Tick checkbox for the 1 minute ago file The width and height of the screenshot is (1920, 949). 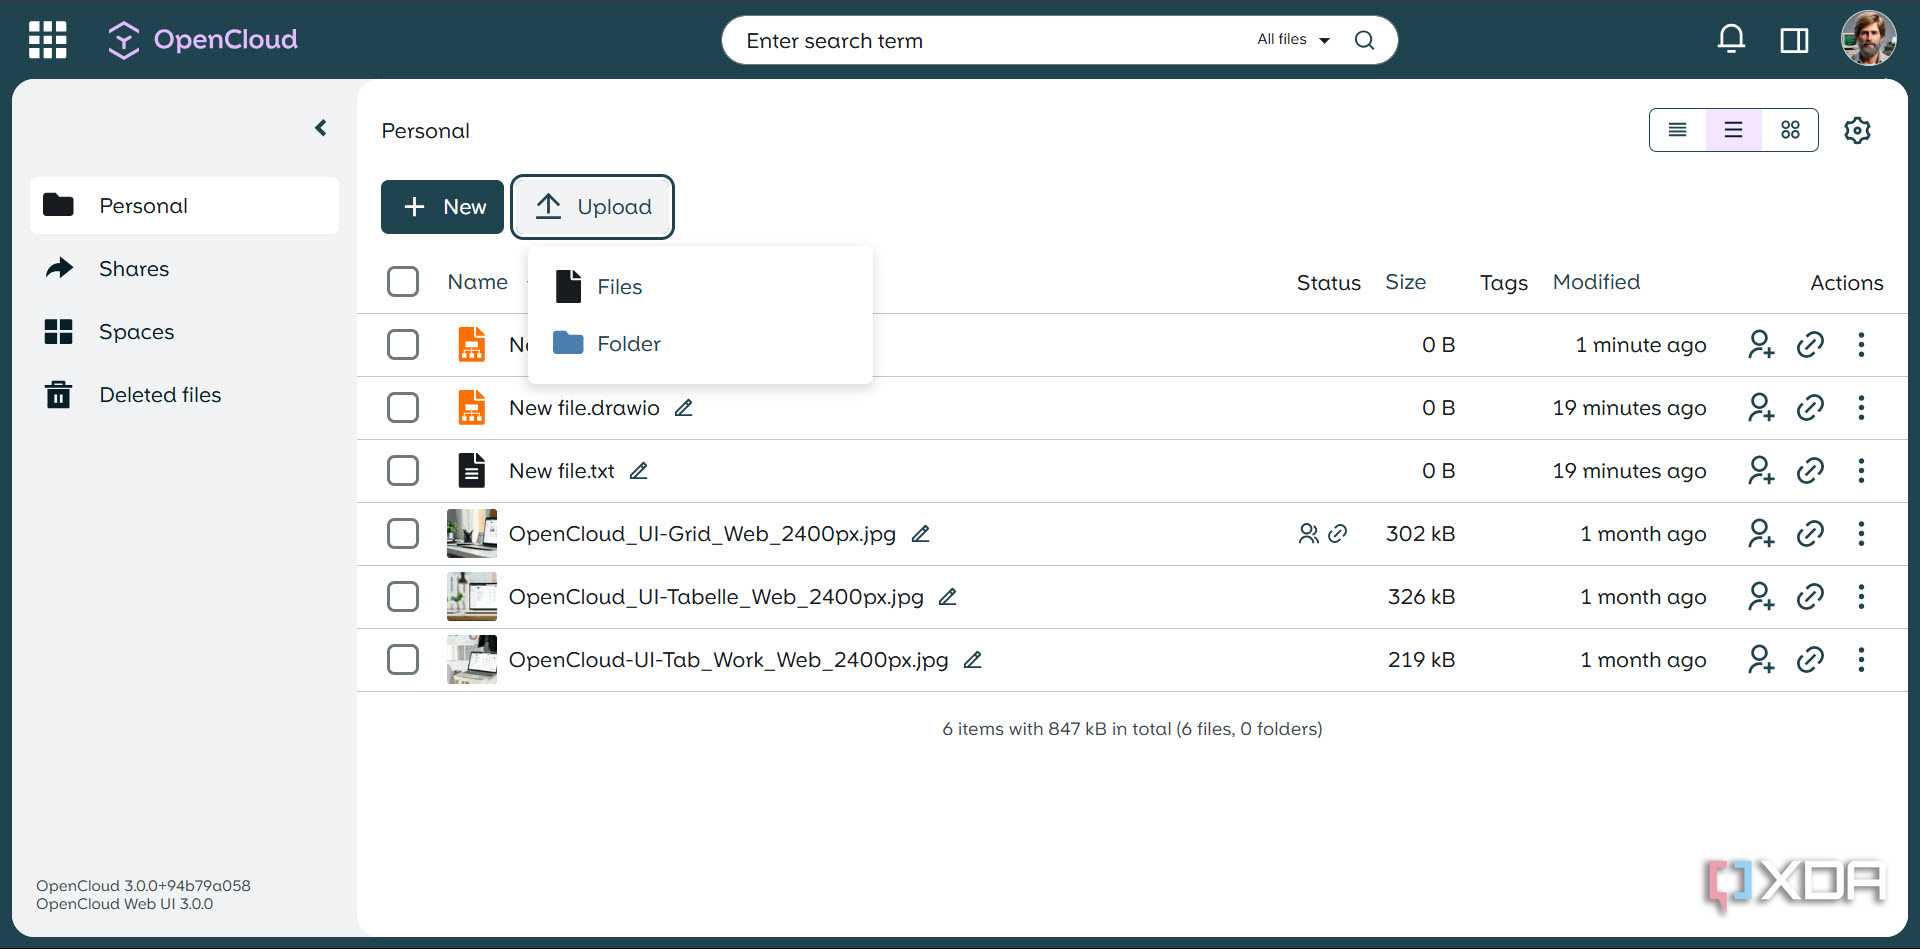tap(403, 345)
